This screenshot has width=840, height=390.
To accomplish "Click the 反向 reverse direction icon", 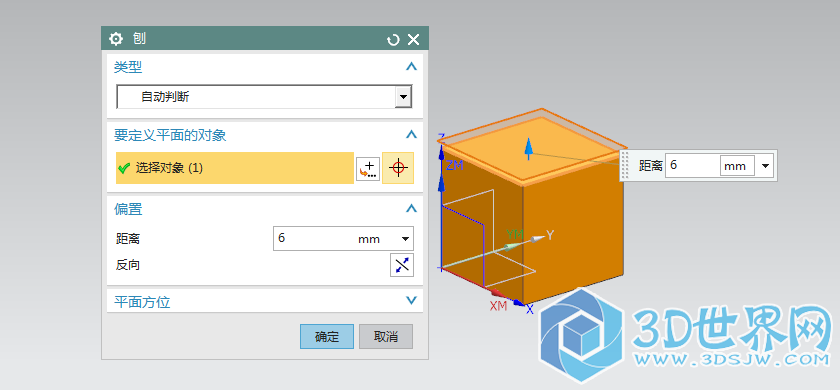I will 402,265.
